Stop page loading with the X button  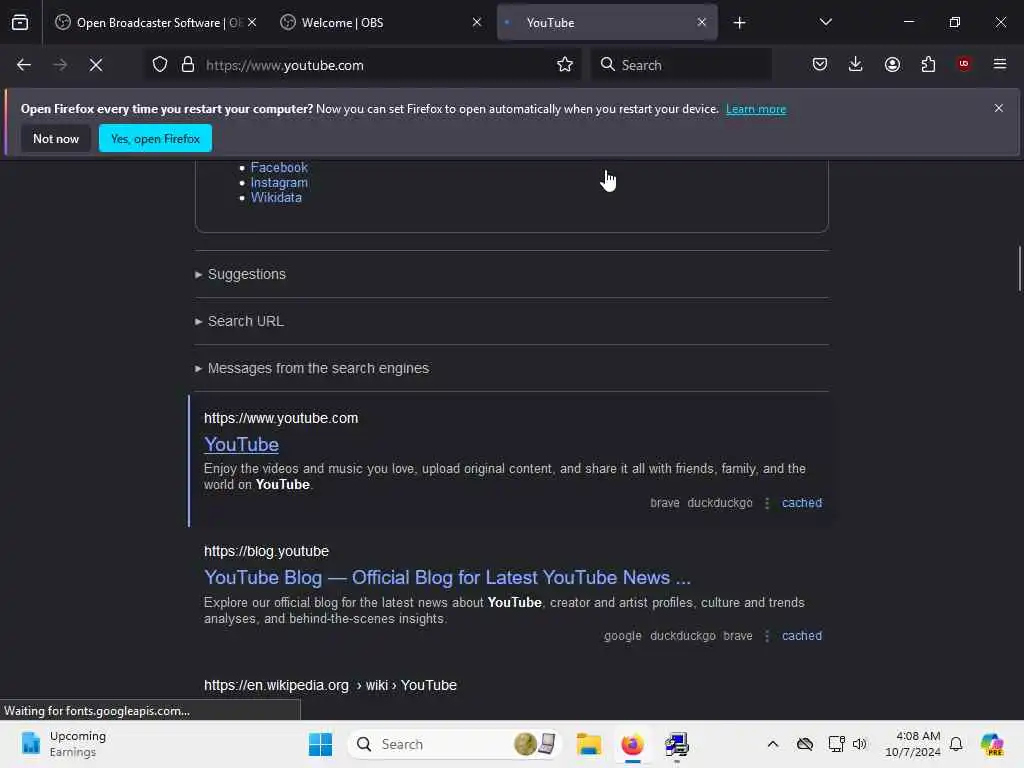coord(96,65)
